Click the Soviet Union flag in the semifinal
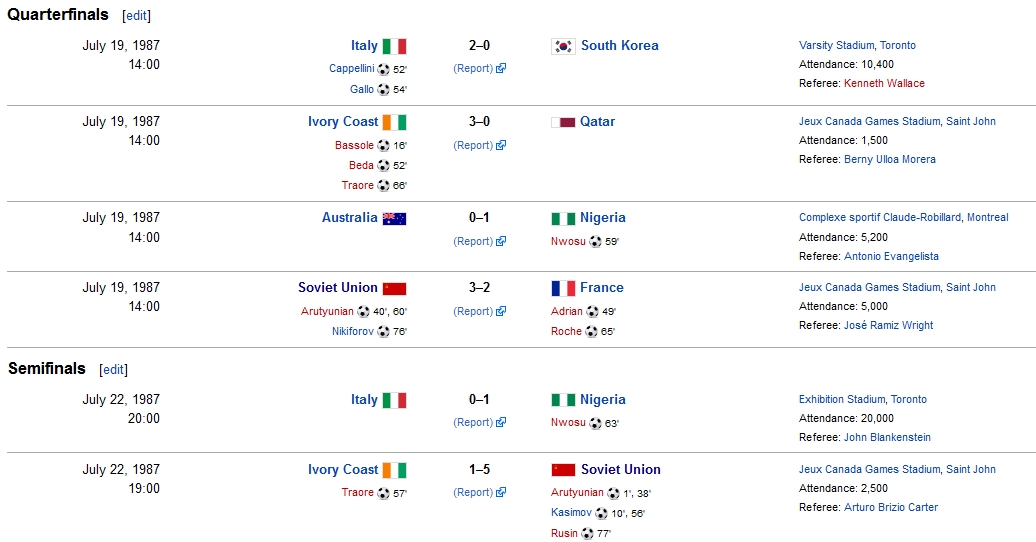The image size is (1036, 542). (563, 470)
